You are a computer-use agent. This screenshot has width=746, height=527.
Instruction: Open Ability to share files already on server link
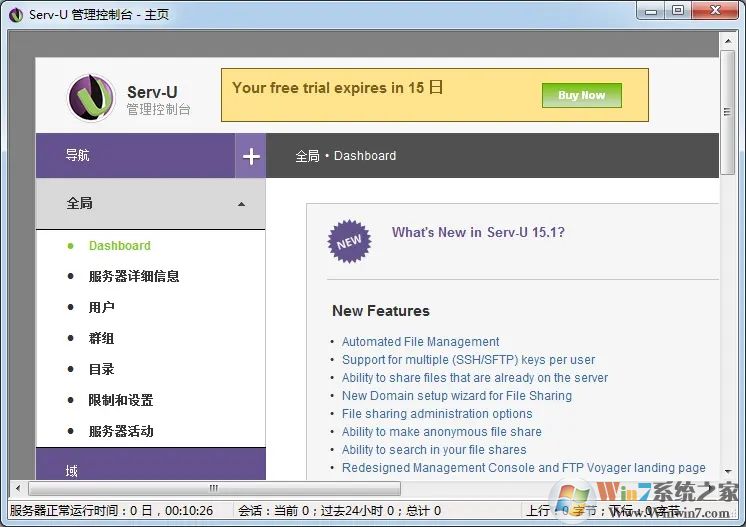pos(475,378)
